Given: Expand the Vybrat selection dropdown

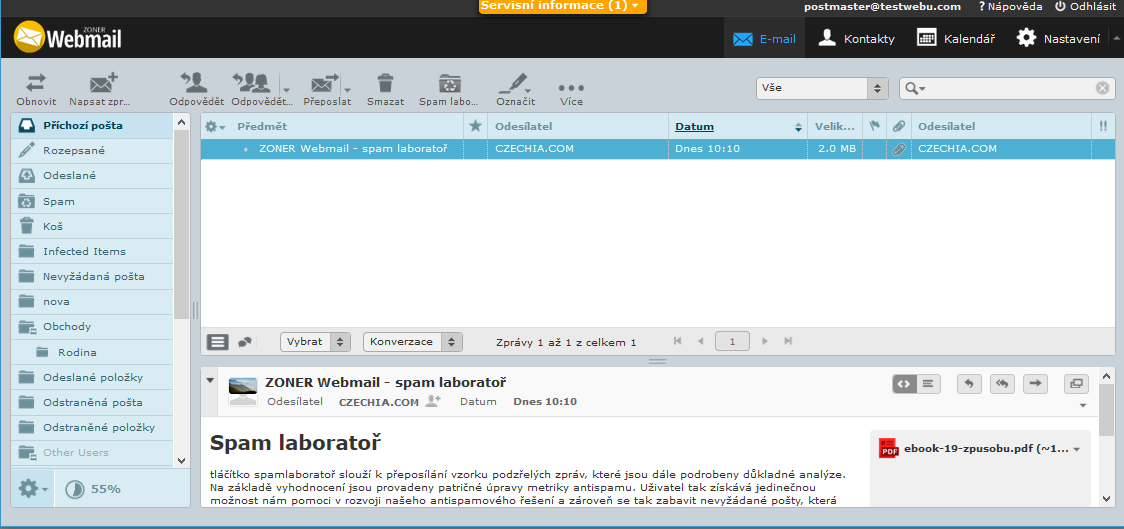Looking at the screenshot, I should tap(315, 342).
